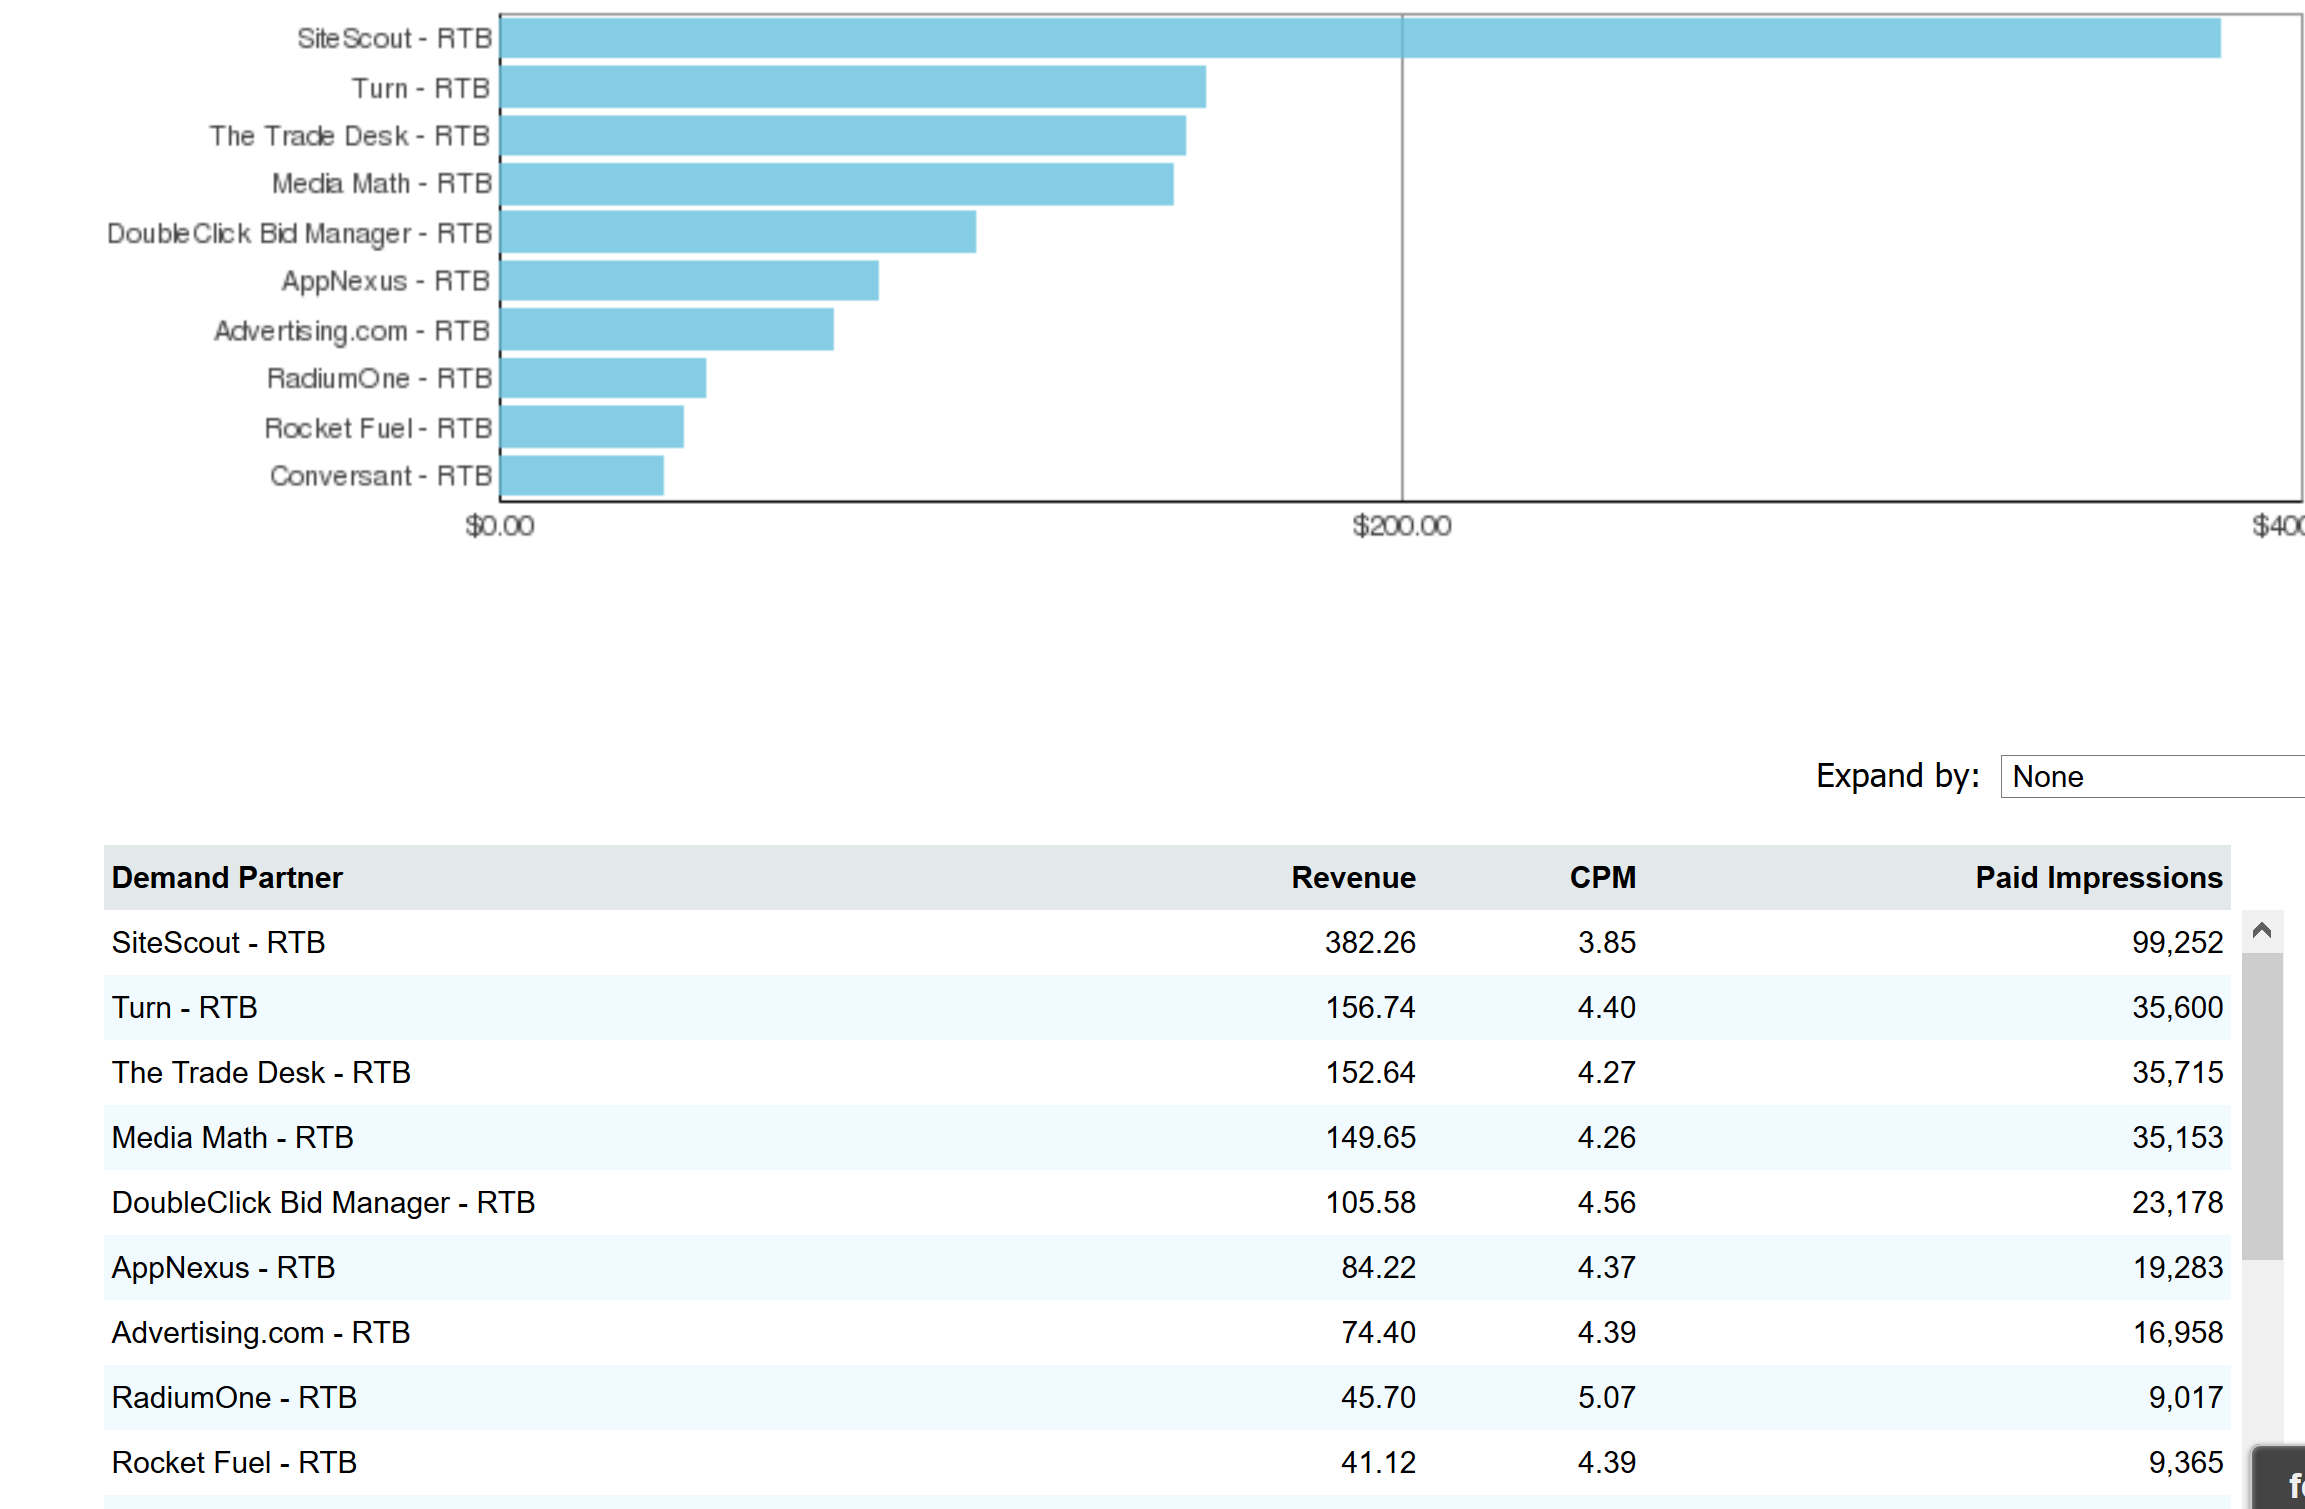Click The Trade Desk - RTB chart bar
The width and height of the screenshot is (2305, 1509).
point(843,135)
